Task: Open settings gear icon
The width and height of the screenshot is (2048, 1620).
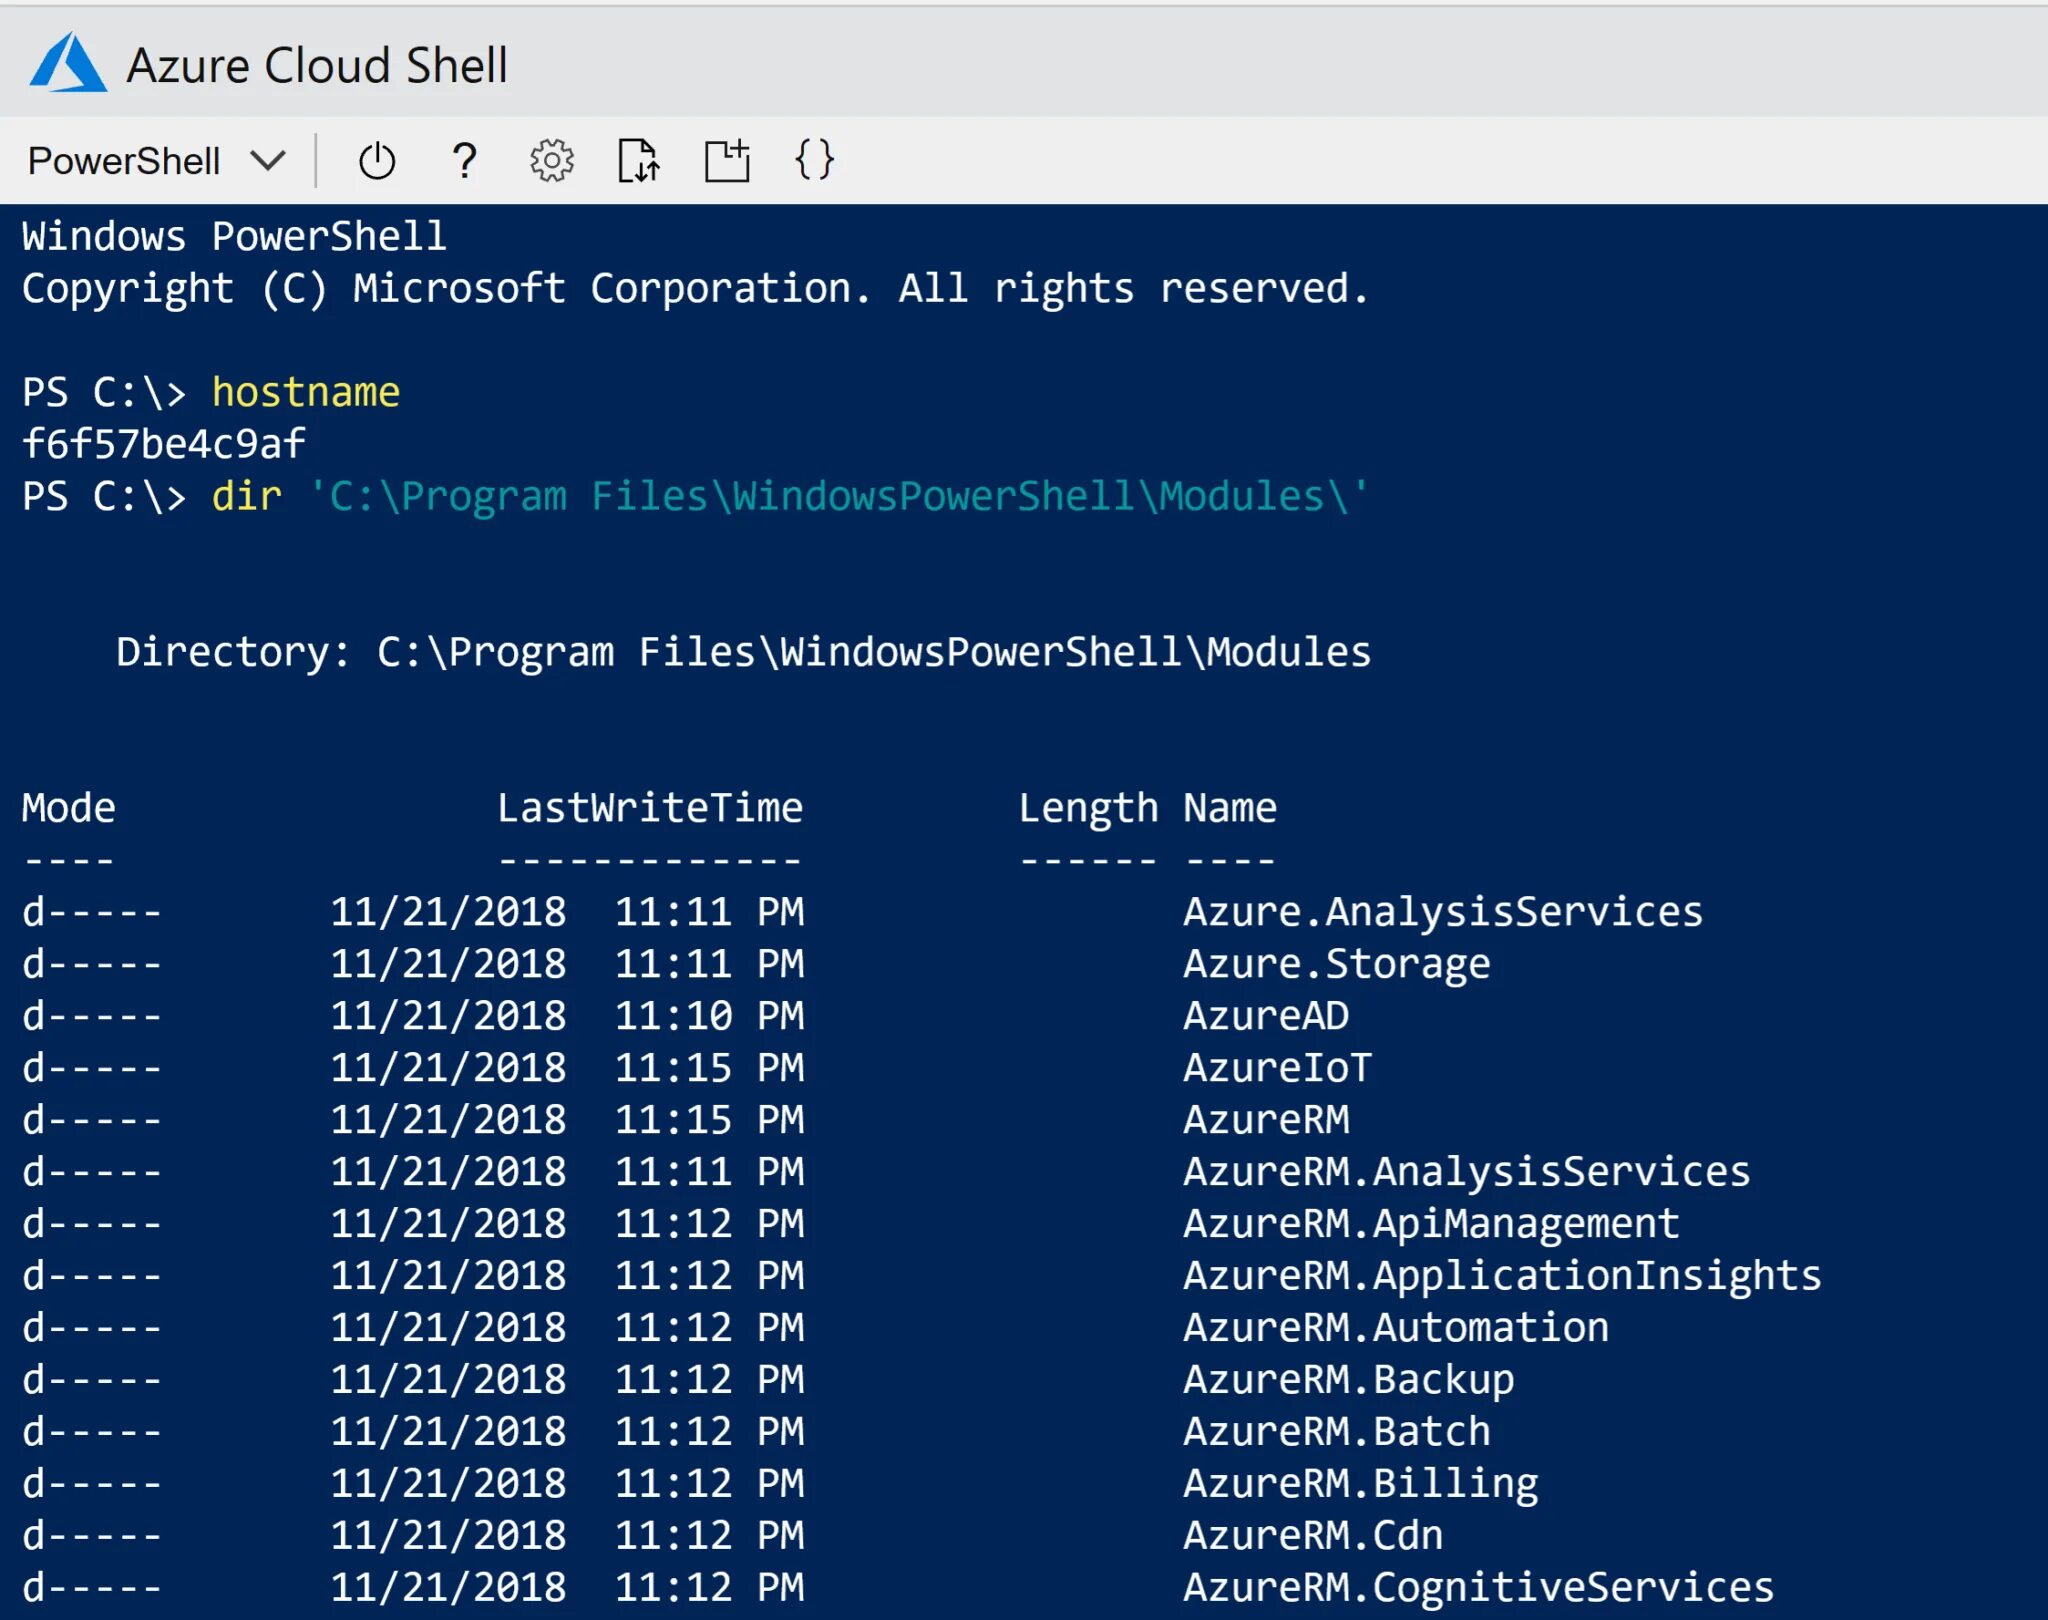Action: 551,161
